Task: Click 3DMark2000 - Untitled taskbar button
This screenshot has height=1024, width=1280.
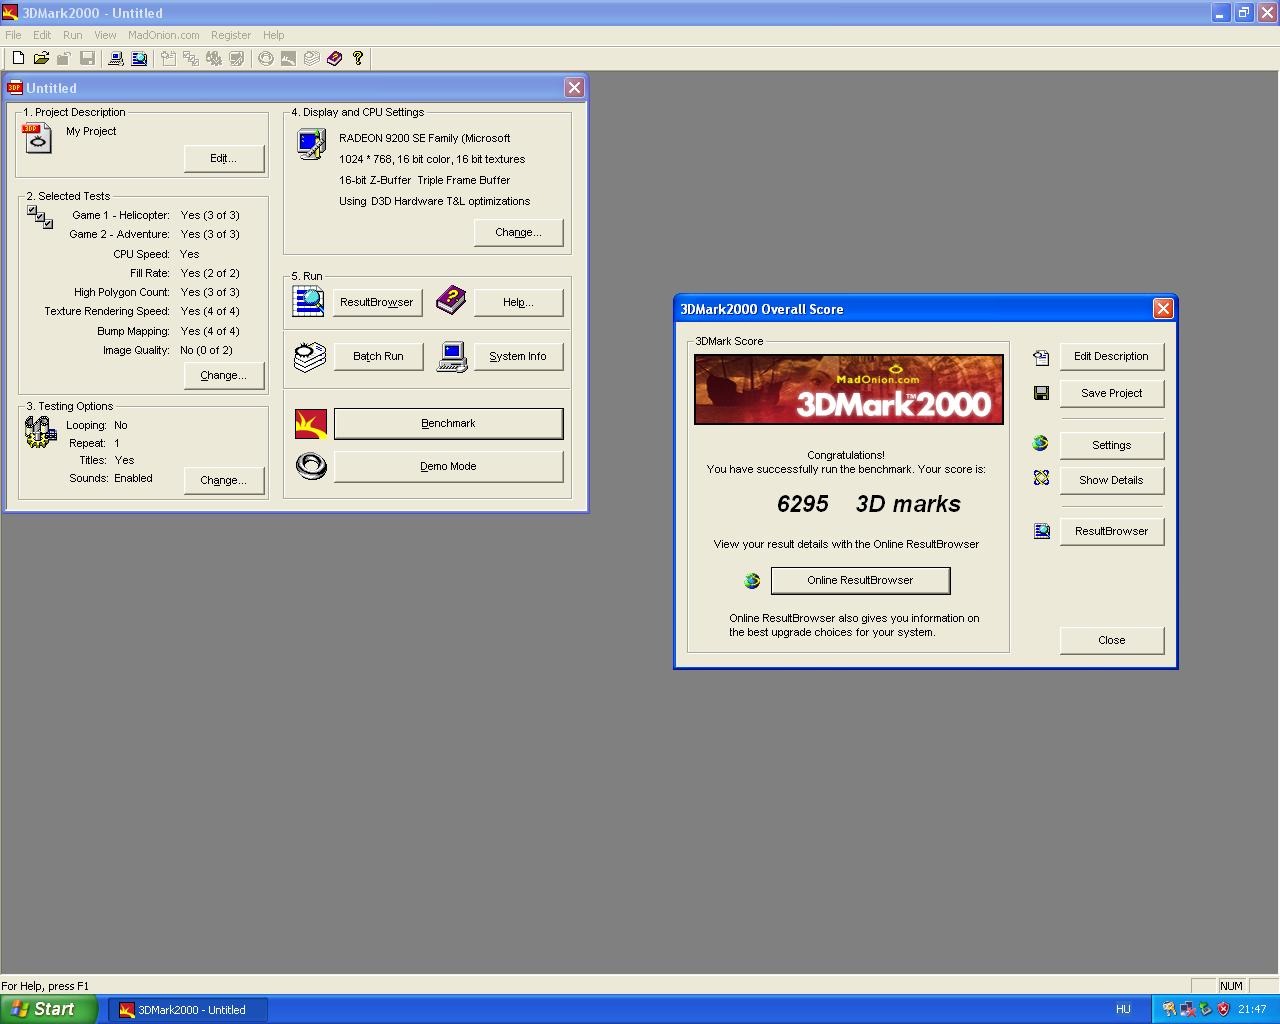Action: click(187, 1009)
